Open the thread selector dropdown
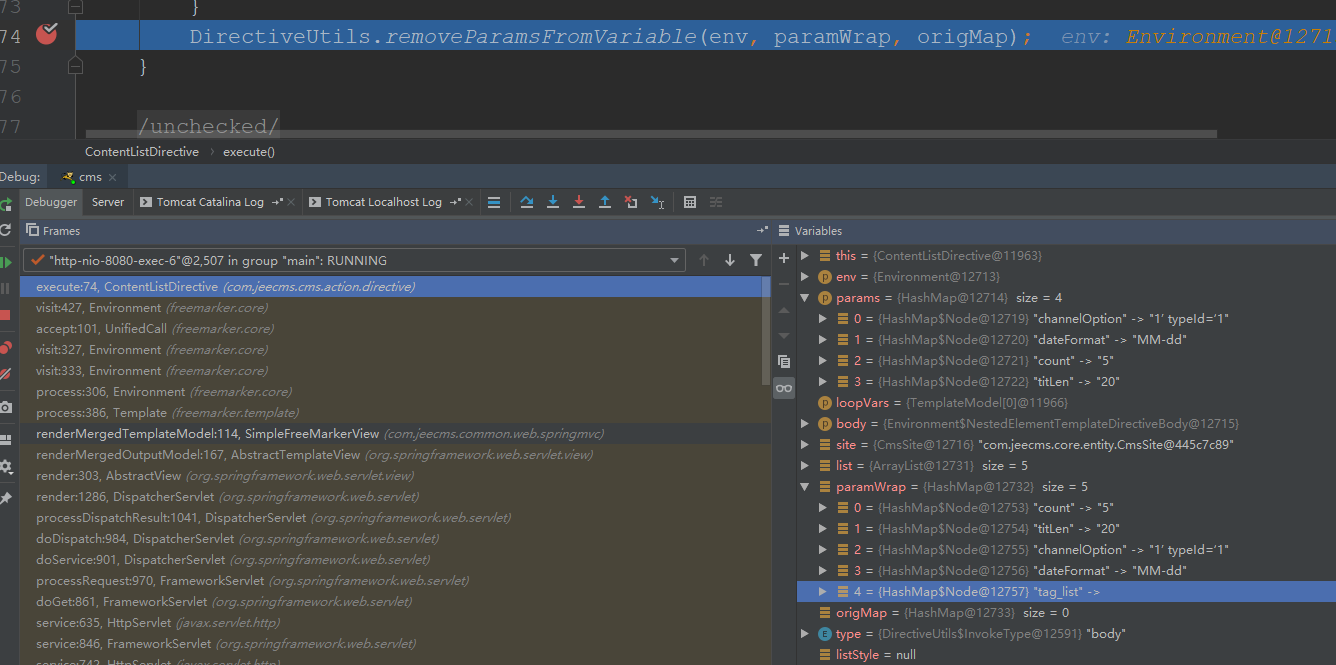This screenshot has height=665, width=1336. pos(676,260)
